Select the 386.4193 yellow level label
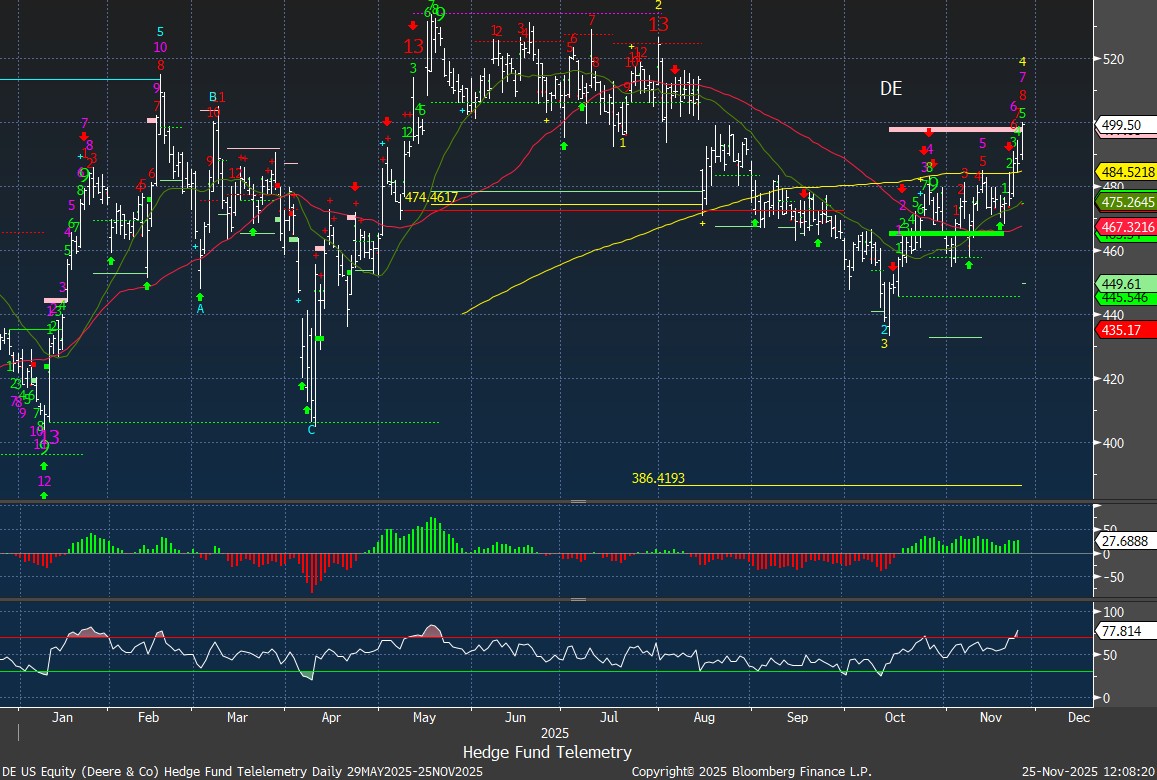 click(658, 479)
